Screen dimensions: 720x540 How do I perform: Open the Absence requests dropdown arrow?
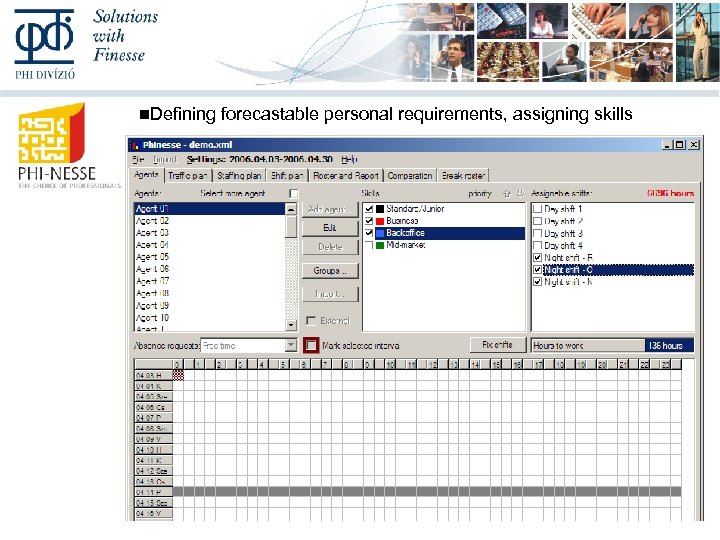click(x=291, y=345)
